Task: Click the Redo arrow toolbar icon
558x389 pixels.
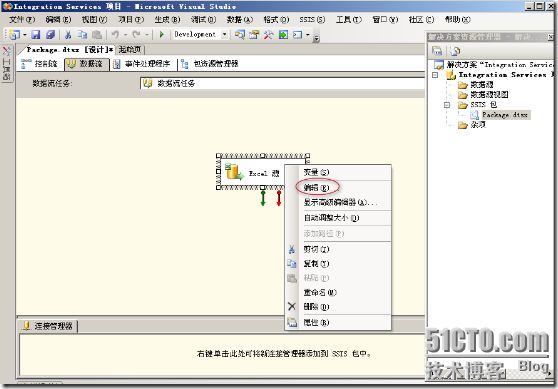Action: (x=136, y=35)
